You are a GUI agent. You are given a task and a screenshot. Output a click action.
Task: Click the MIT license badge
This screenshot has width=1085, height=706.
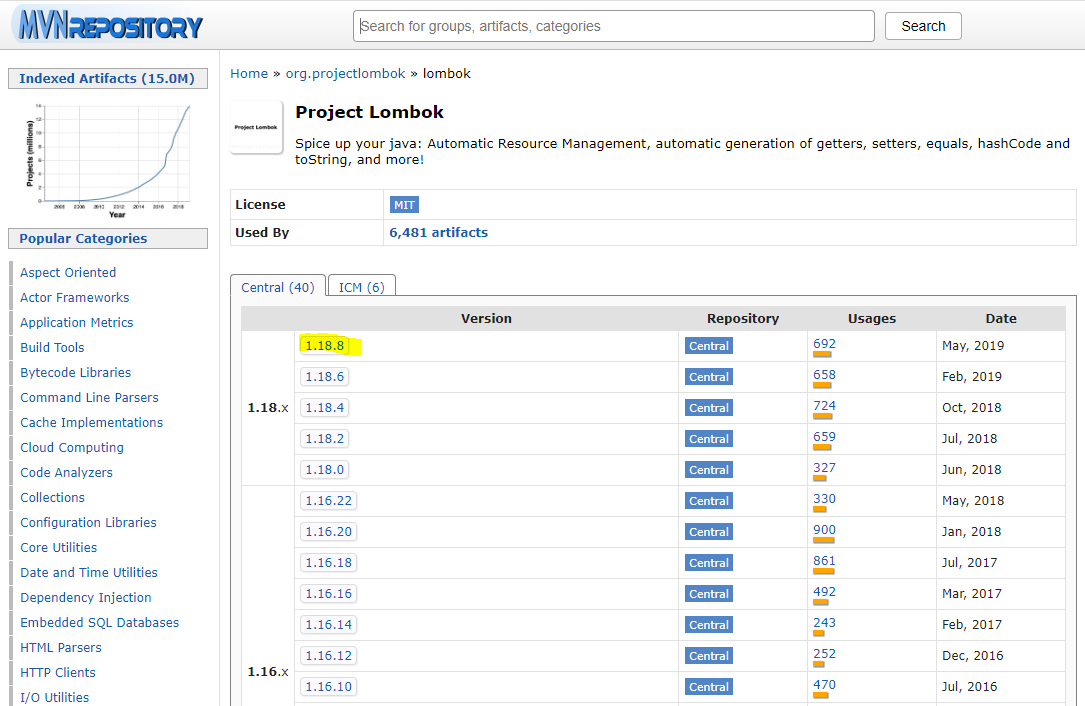click(404, 205)
